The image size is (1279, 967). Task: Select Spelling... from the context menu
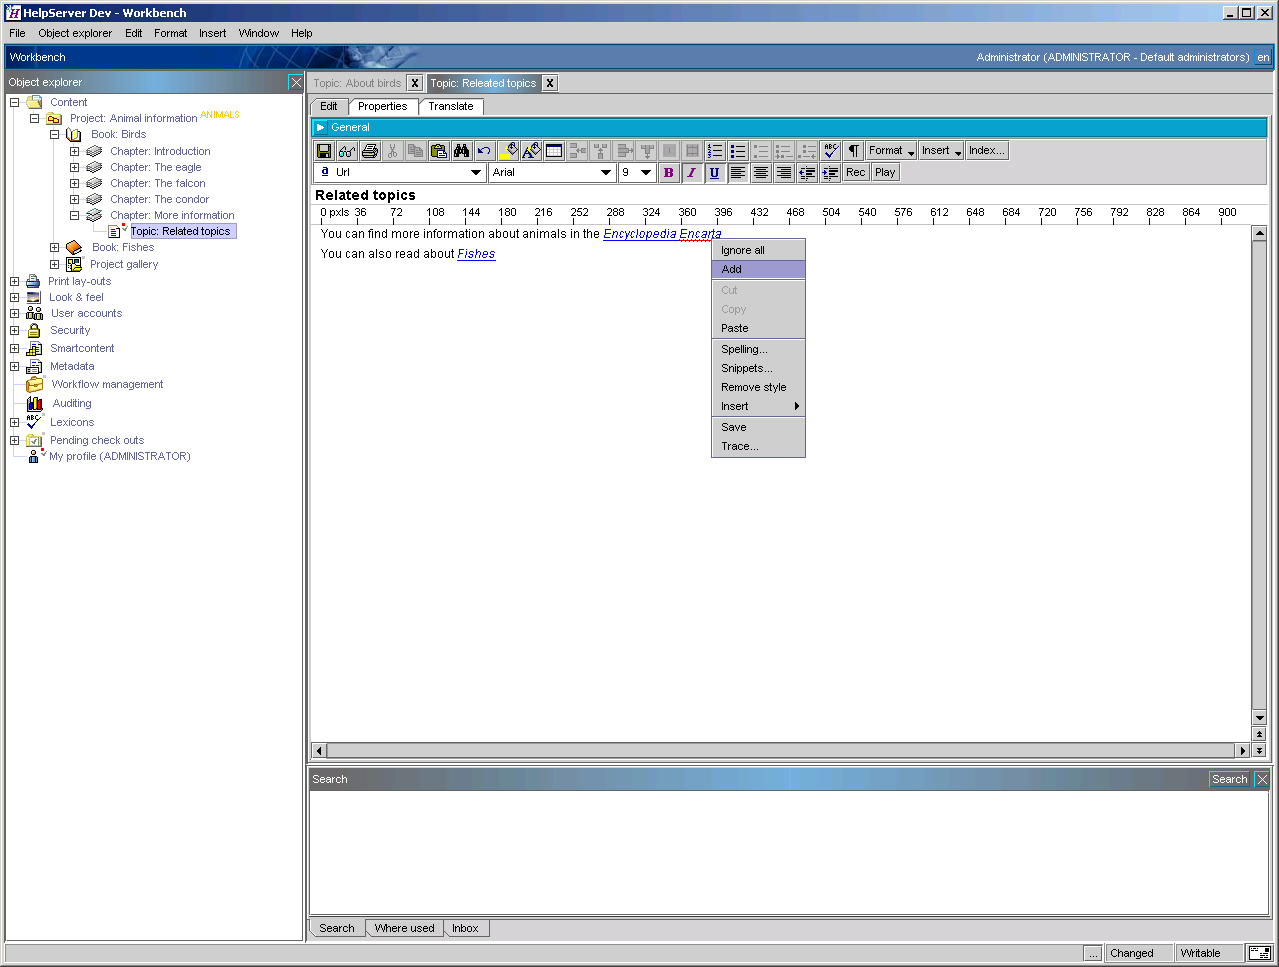point(758,349)
